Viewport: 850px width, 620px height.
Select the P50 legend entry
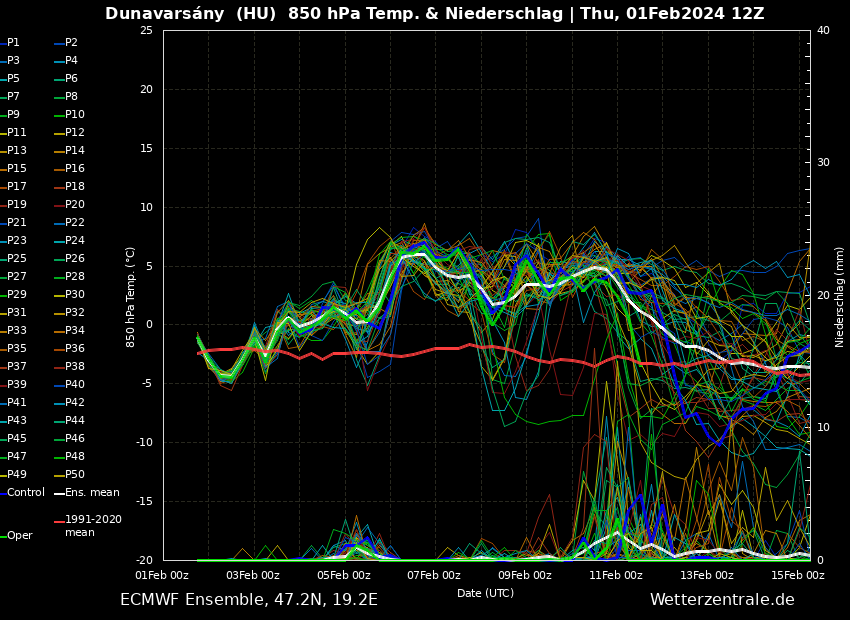coord(75,475)
